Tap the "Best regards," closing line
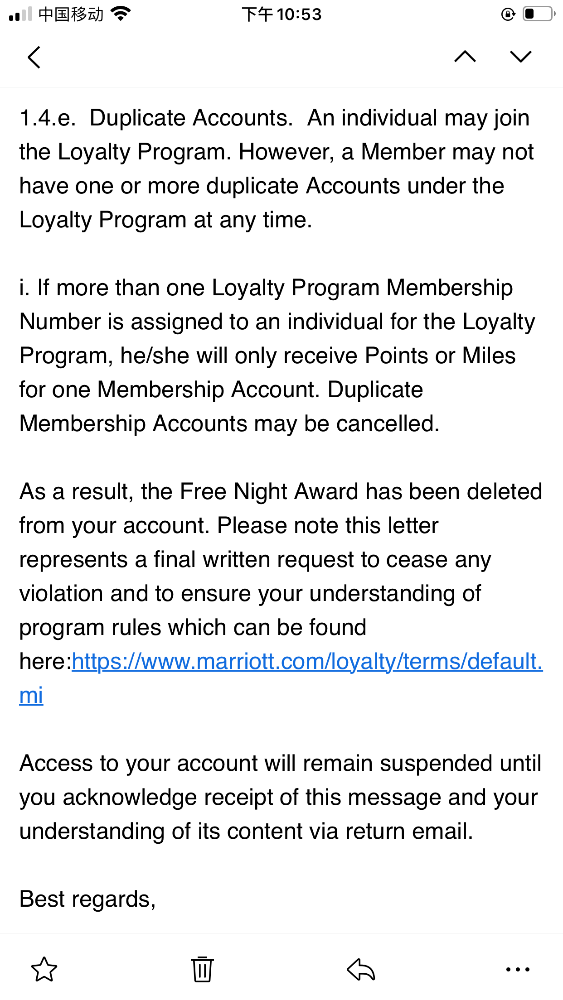The image size is (563, 1000). (87, 899)
